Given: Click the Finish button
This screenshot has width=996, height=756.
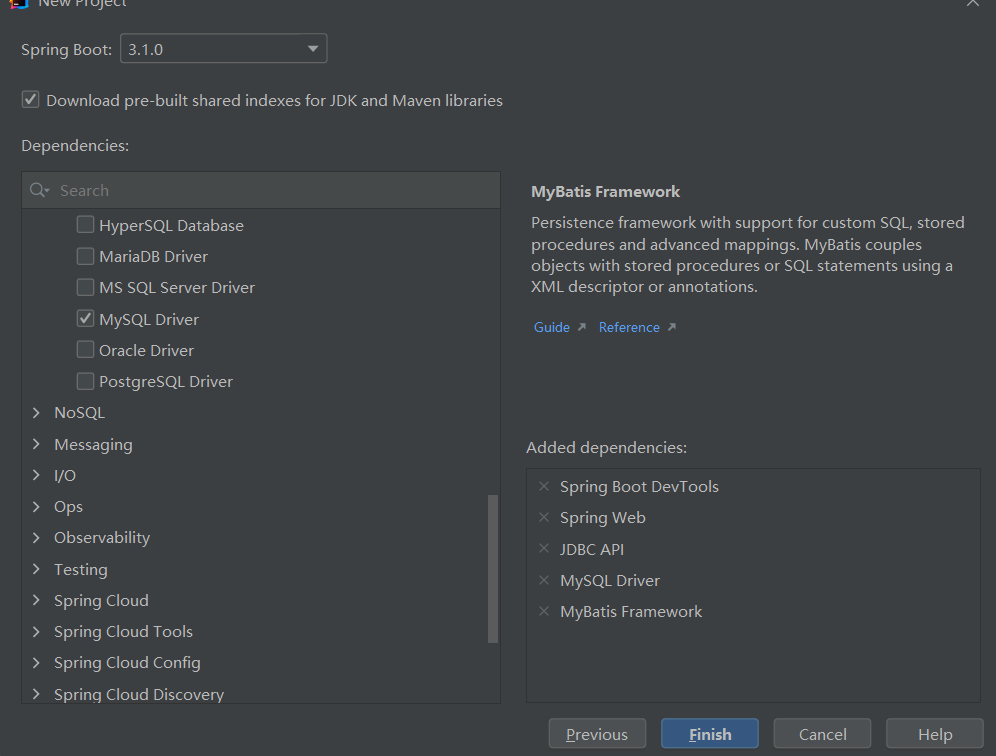Looking at the screenshot, I should 710,734.
